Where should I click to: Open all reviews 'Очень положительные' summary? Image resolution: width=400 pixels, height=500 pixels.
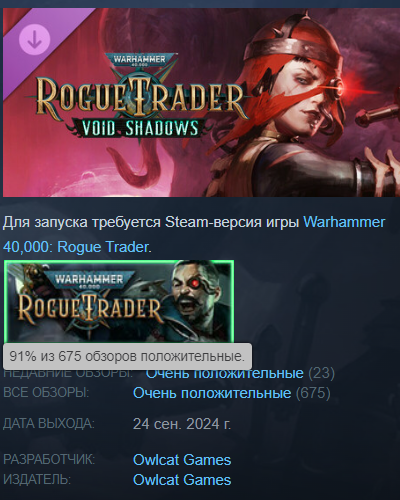pos(212,393)
